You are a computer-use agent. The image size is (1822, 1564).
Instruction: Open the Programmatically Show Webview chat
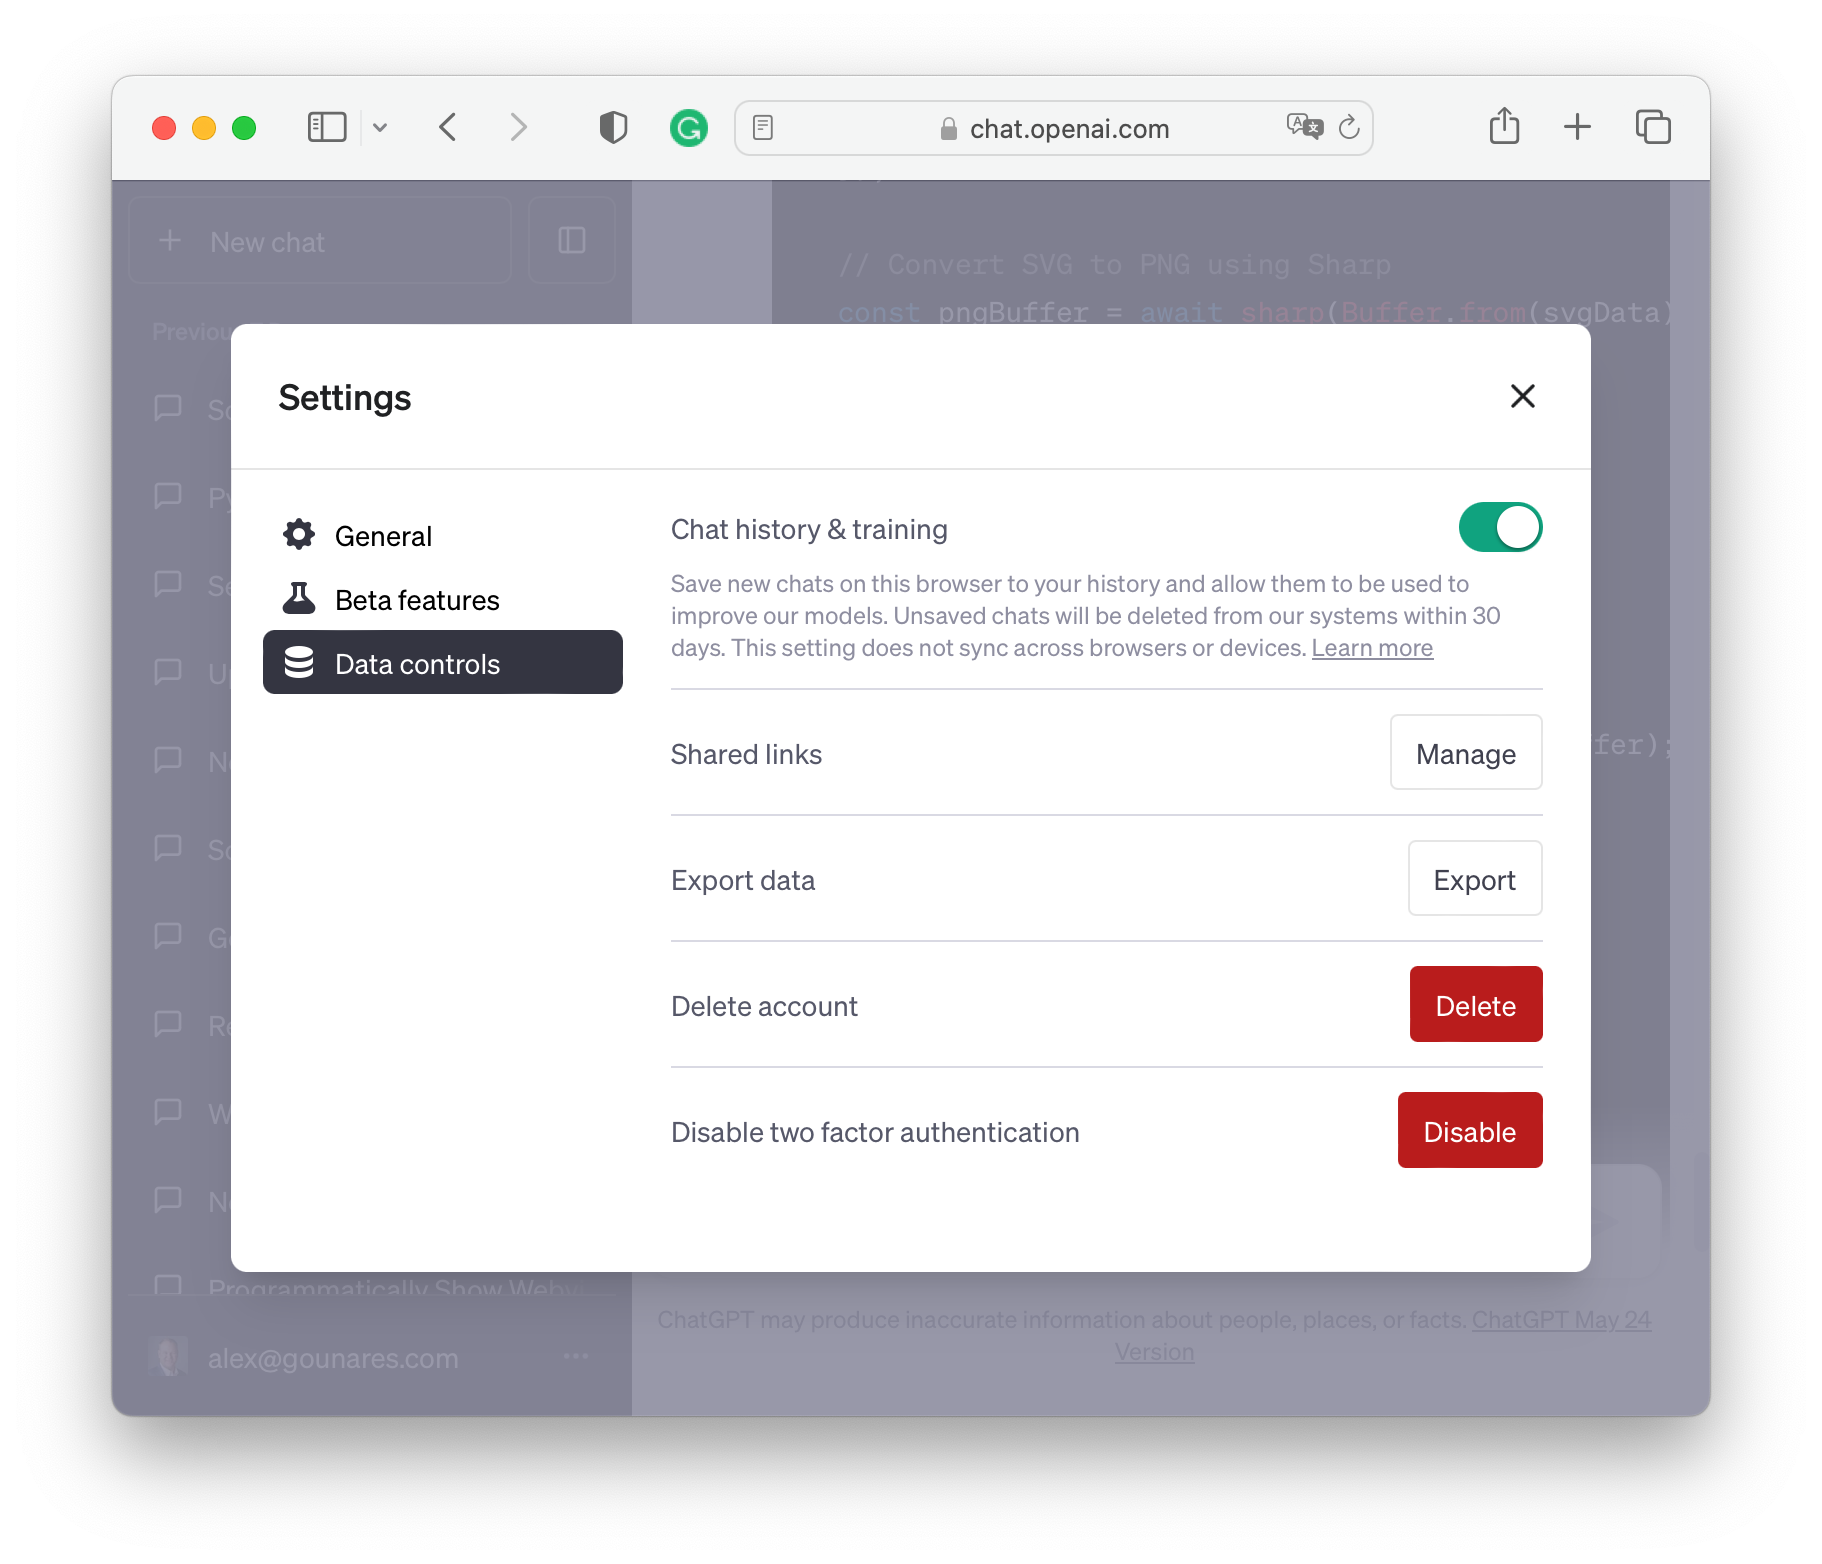click(372, 1284)
